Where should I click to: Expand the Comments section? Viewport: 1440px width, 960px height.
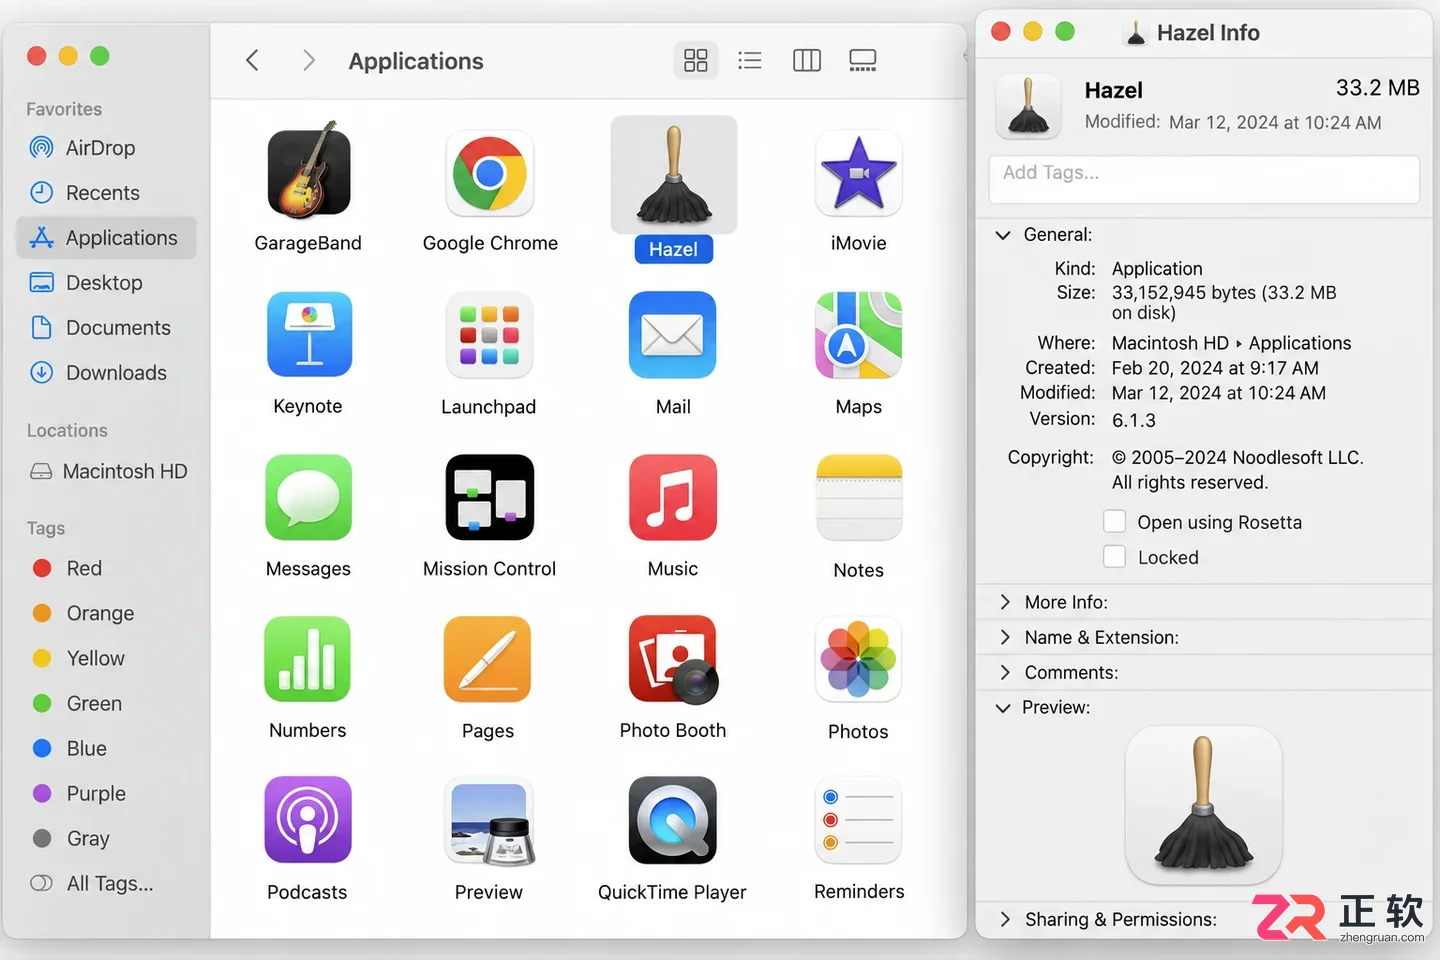[1005, 672]
